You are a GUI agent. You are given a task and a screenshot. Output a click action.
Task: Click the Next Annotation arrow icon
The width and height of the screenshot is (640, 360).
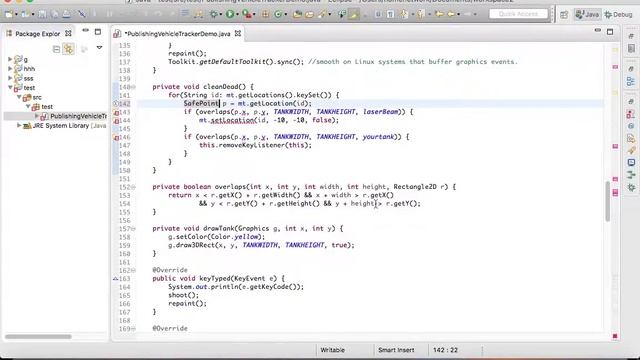point(403,14)
